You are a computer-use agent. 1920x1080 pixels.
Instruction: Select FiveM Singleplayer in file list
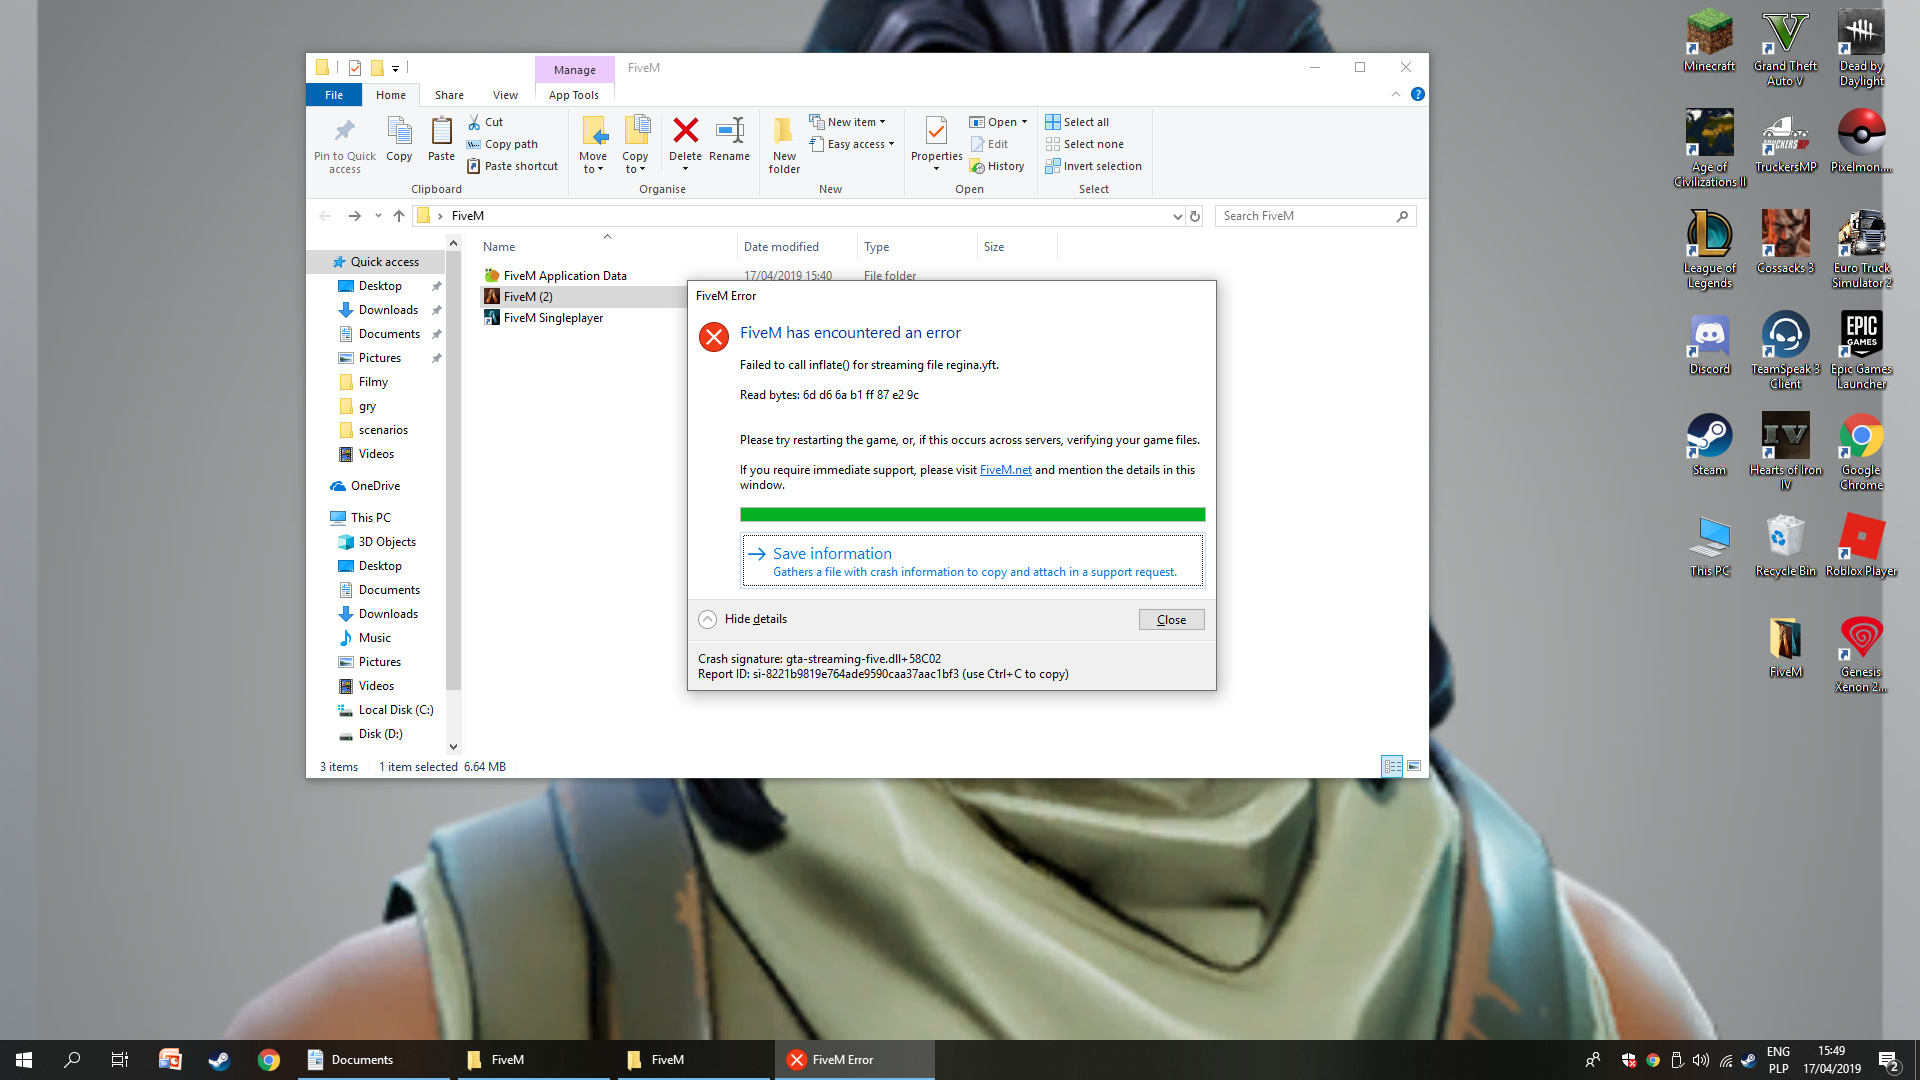[x=553, y=318]
